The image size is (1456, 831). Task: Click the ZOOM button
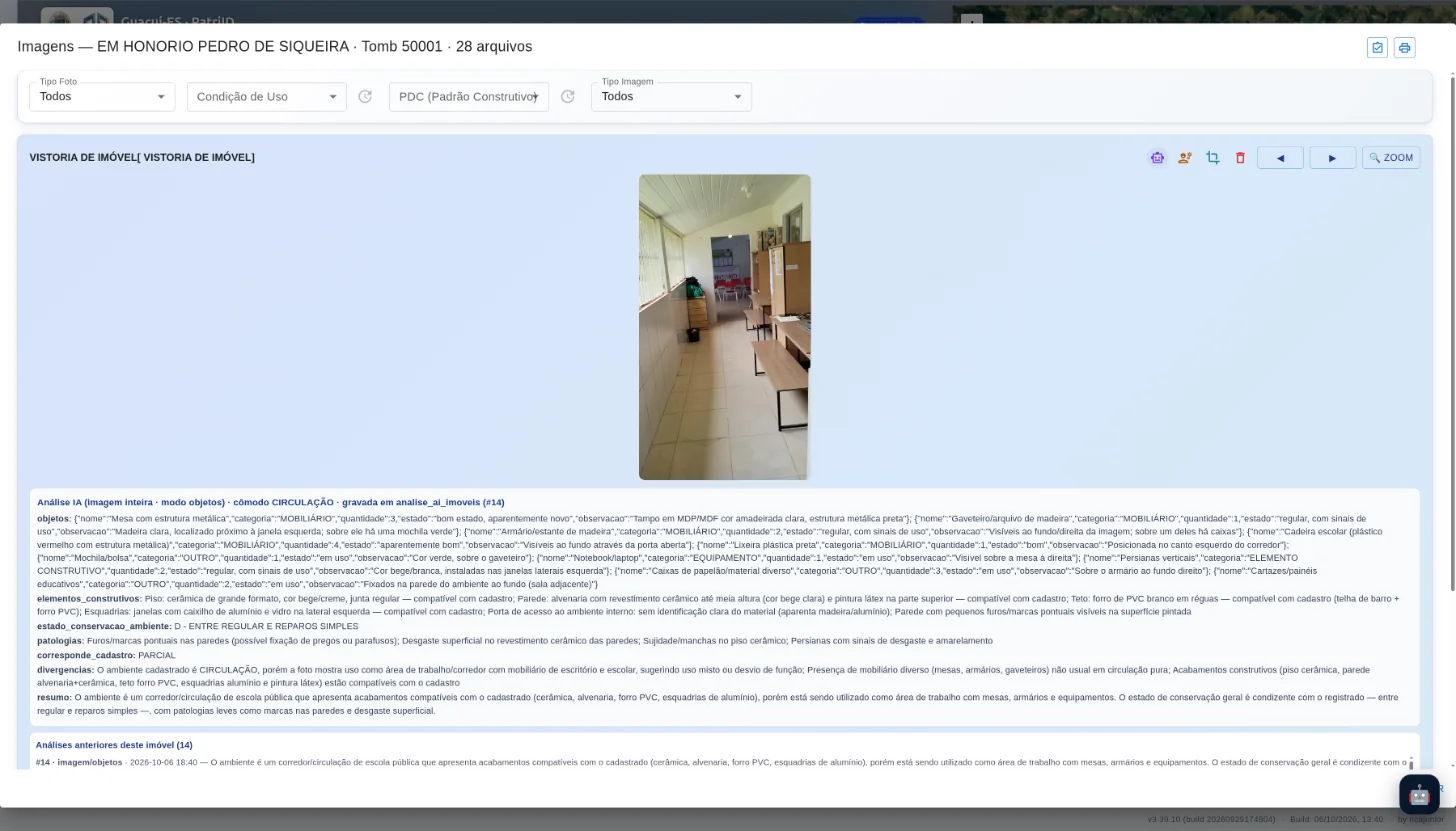point(1391,158)
